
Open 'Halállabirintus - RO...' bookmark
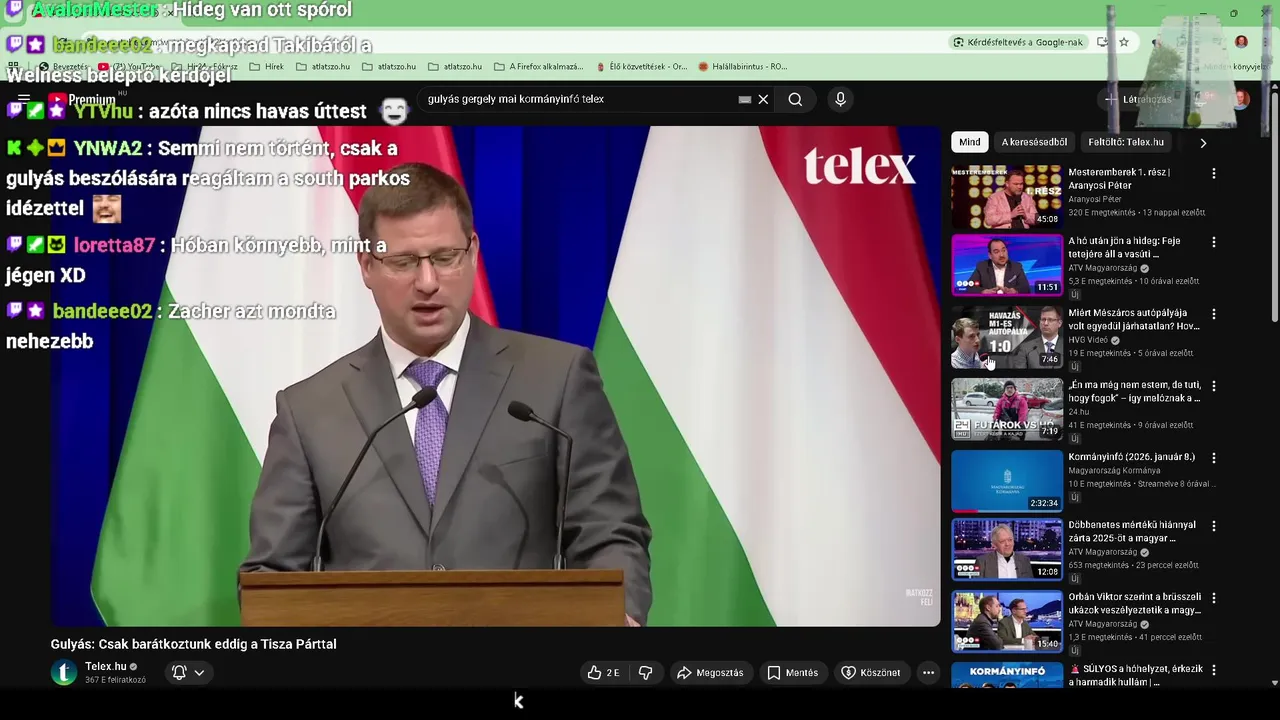tap(743, 67)
